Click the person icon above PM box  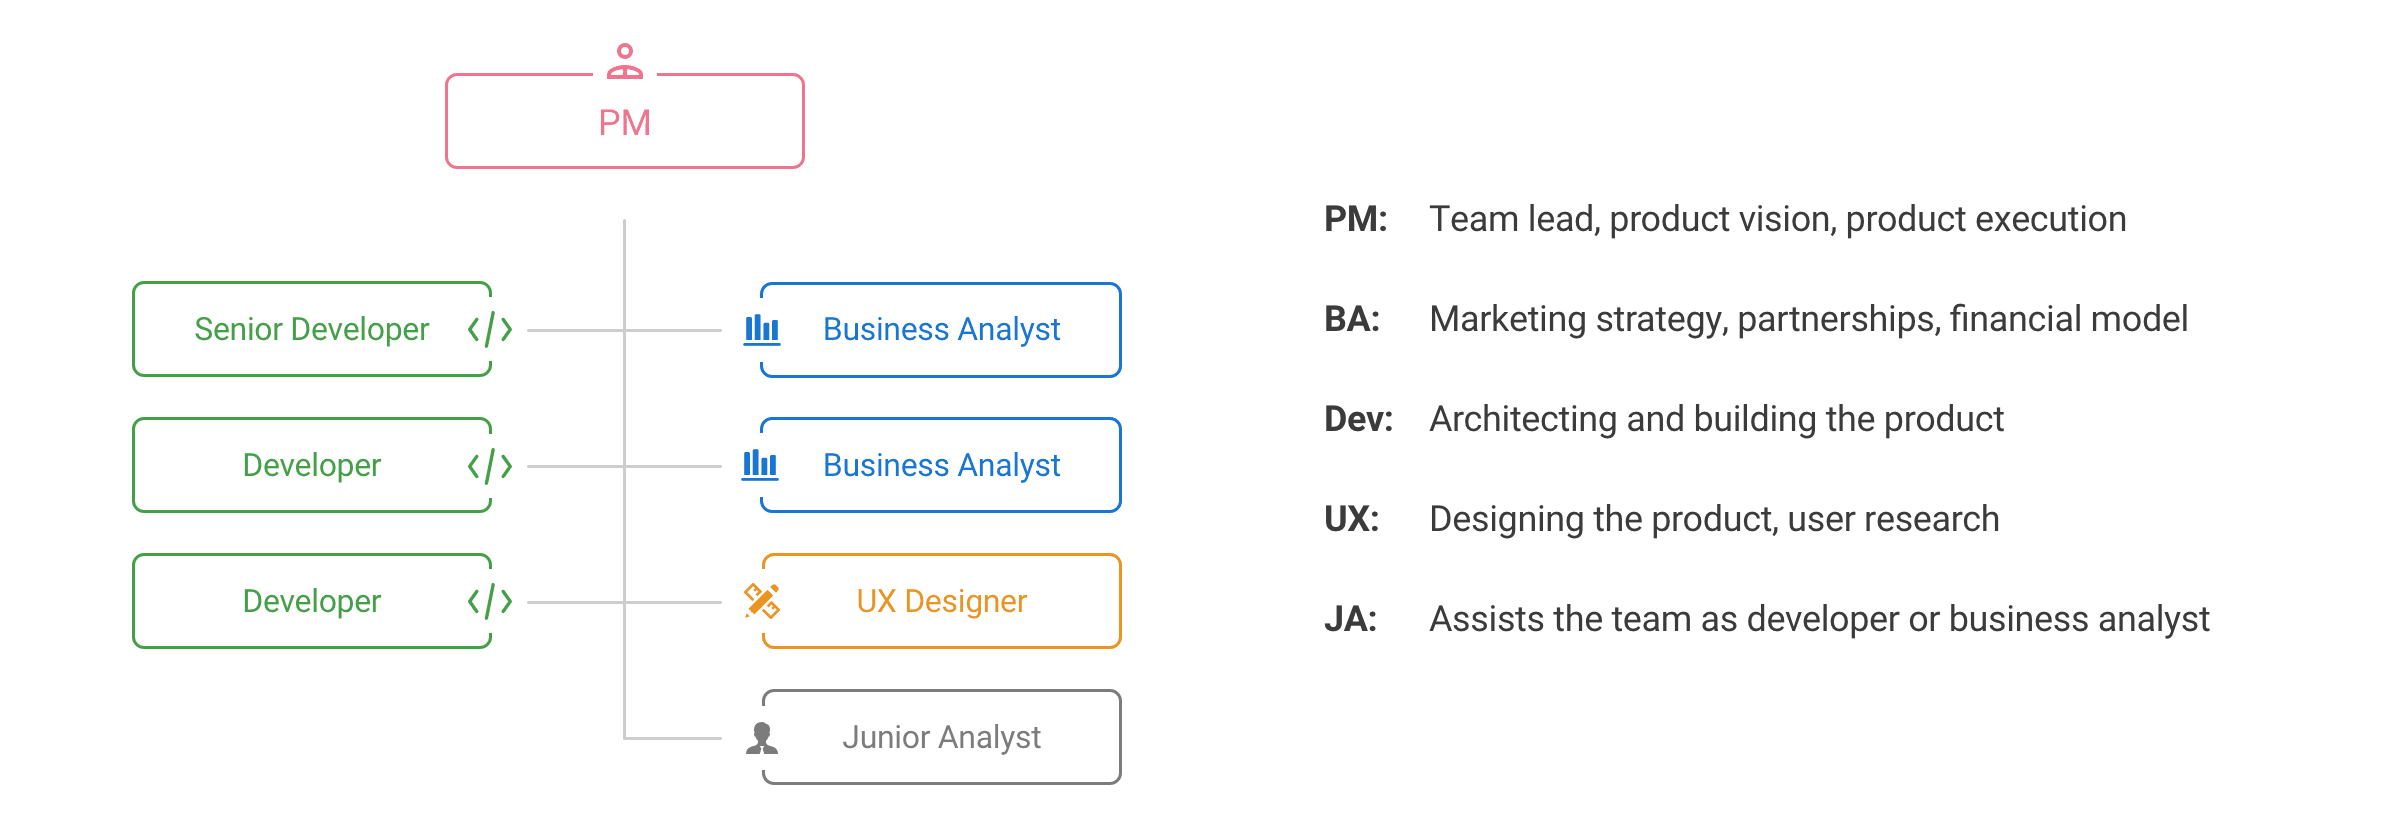tap(625, 61)
